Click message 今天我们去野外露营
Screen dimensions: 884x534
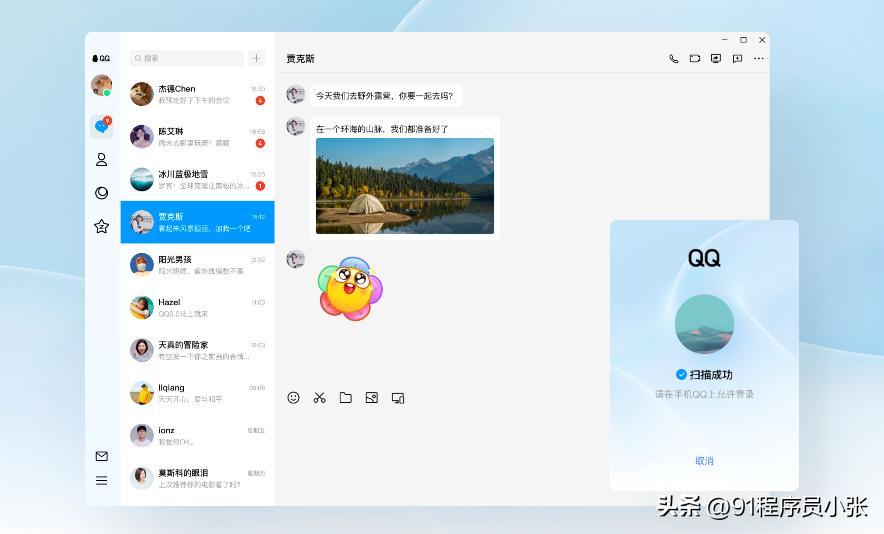click(385, 96)
